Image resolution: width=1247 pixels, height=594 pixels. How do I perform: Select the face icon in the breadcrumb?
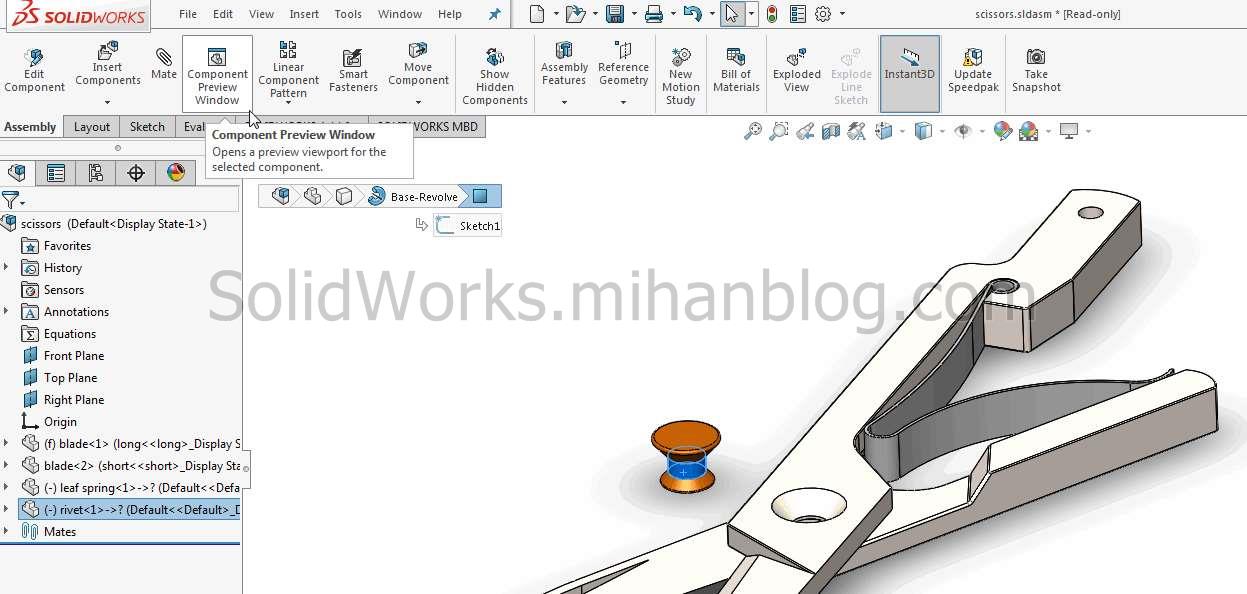pos(480,197)
